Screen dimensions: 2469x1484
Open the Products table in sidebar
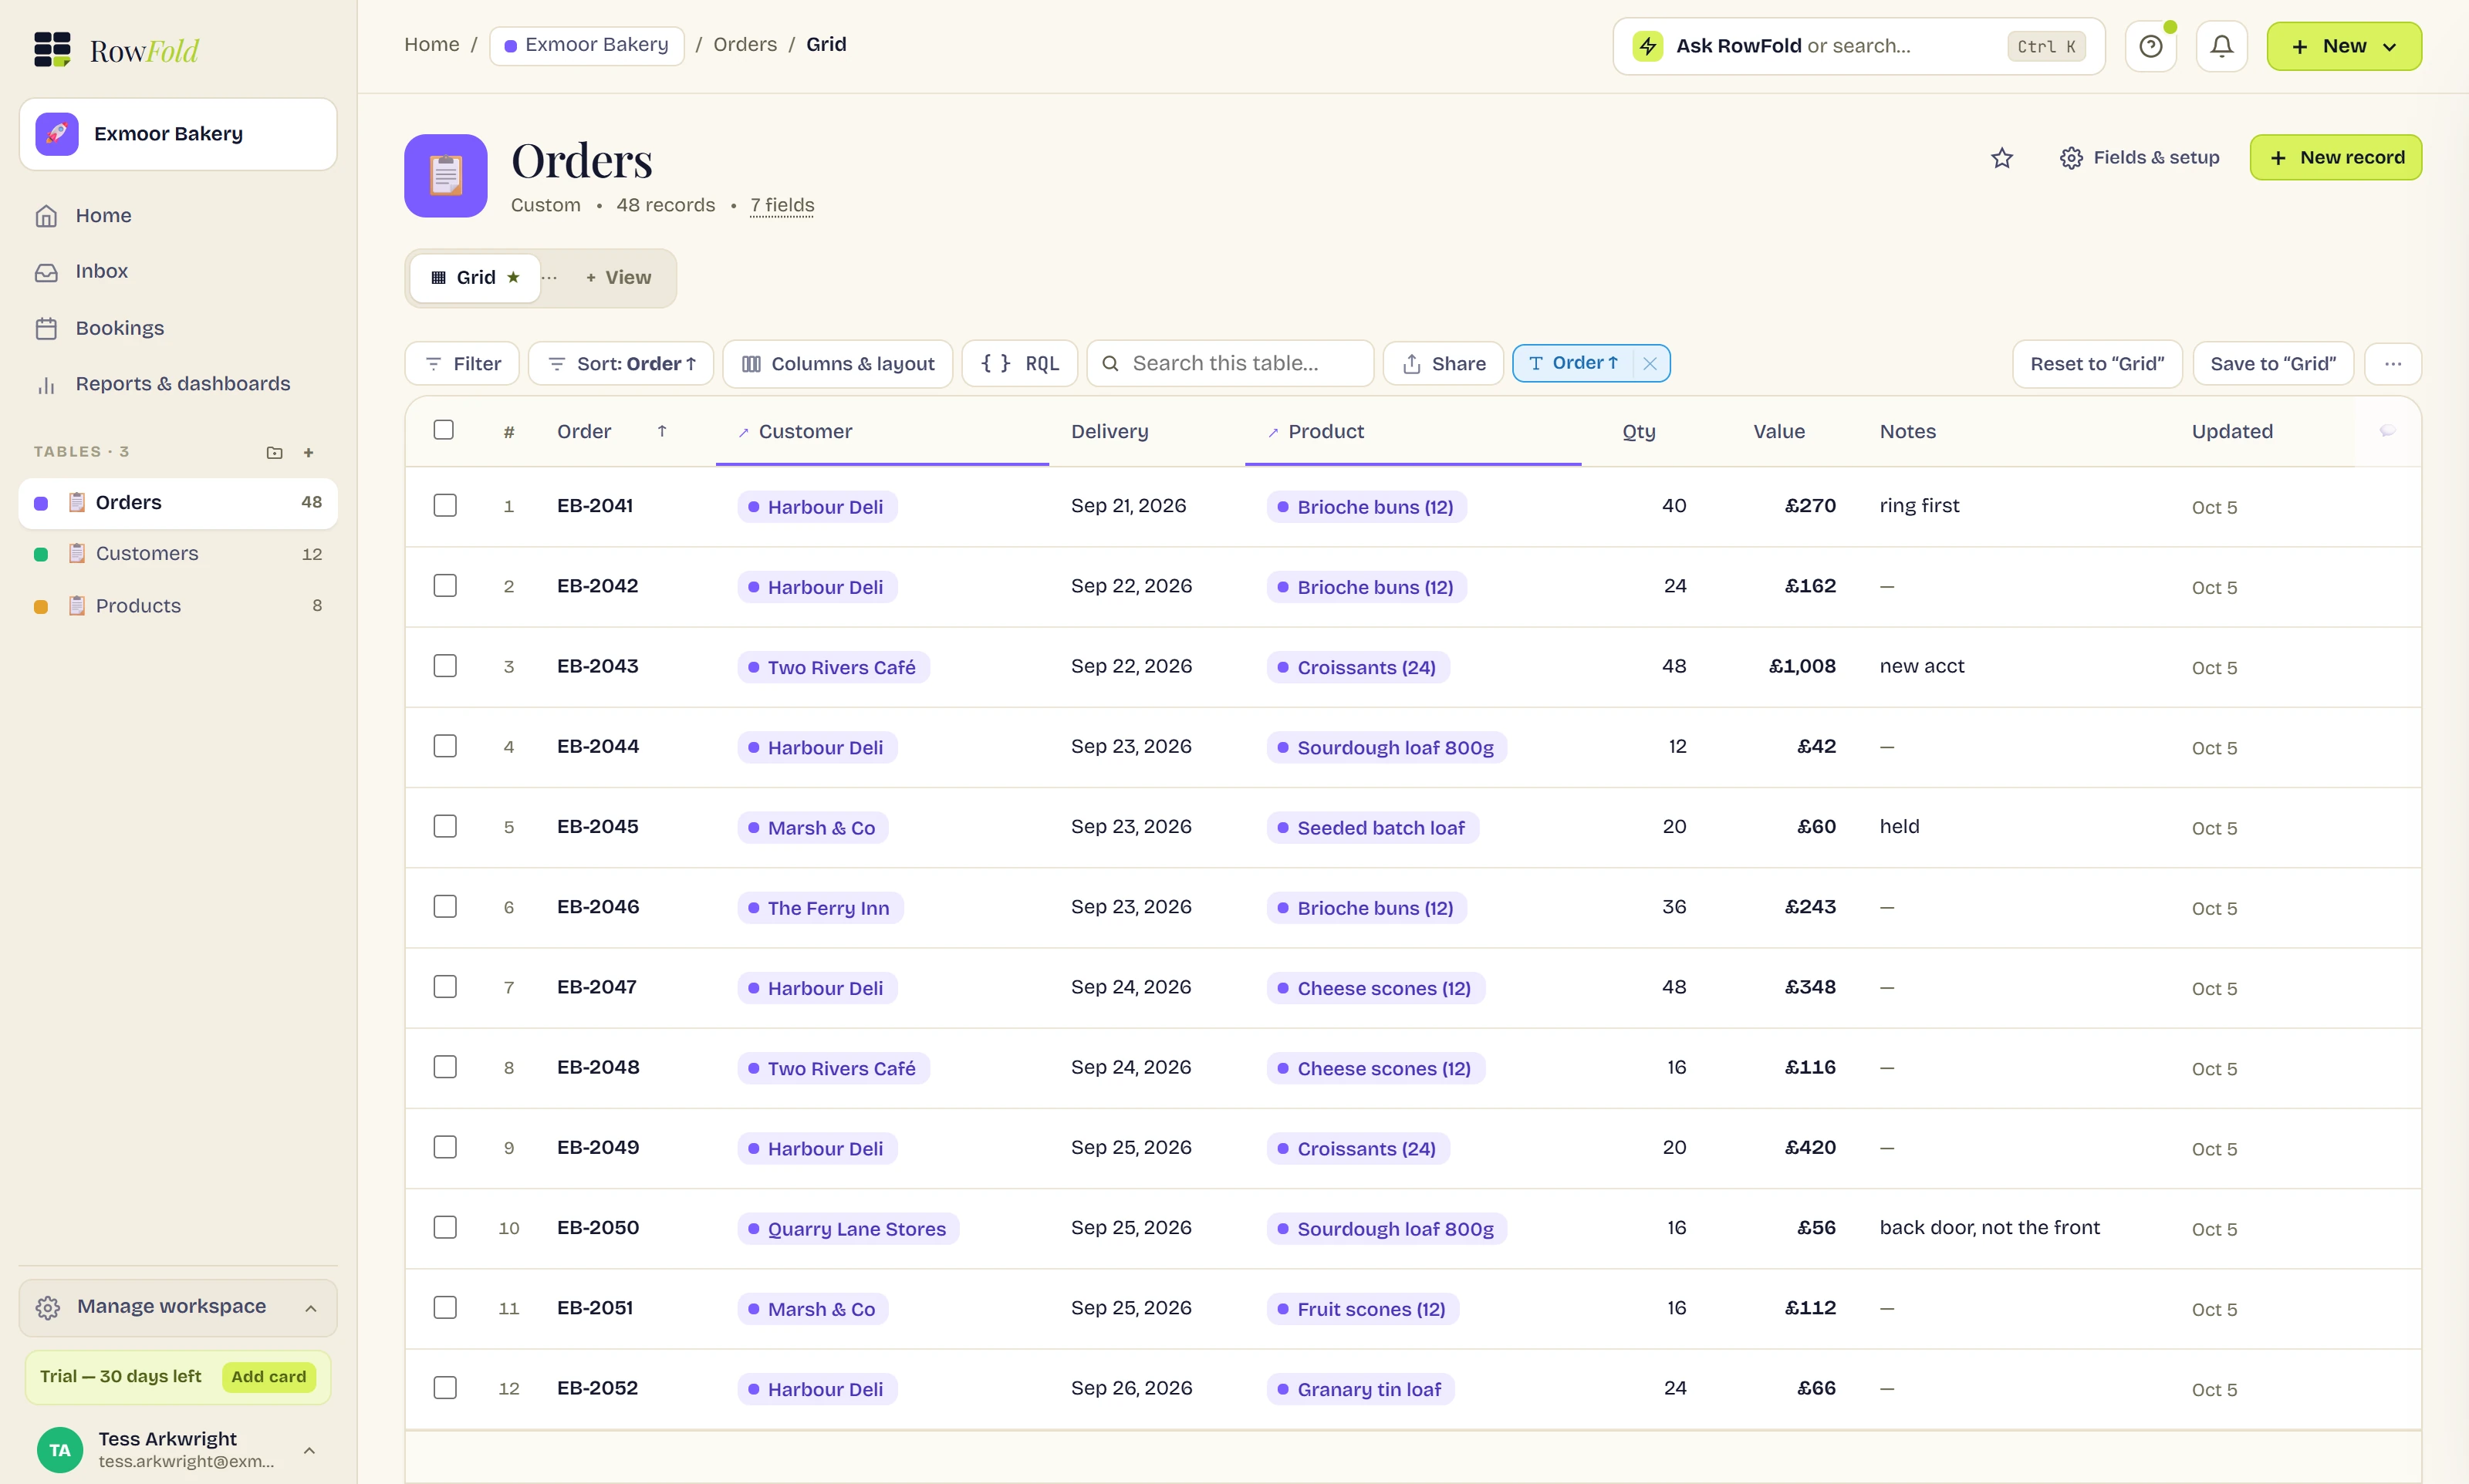(178, 606)
